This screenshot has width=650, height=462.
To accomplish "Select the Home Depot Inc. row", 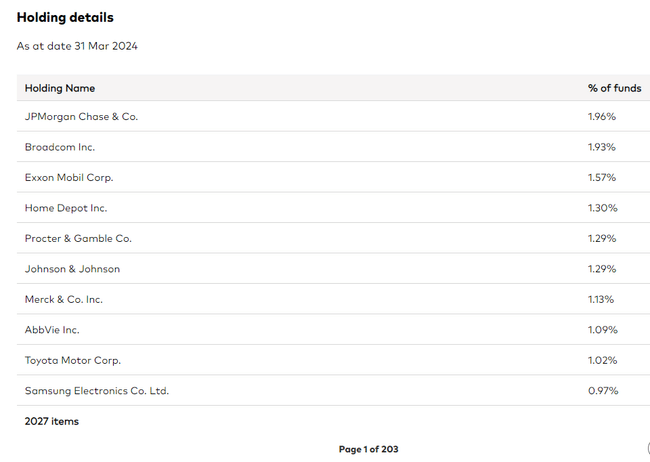I will tap(66, 208).
